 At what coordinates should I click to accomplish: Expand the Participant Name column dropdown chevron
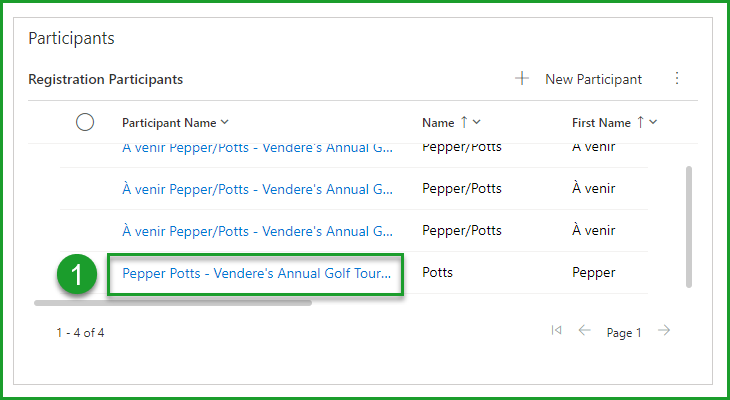point(225,122)
